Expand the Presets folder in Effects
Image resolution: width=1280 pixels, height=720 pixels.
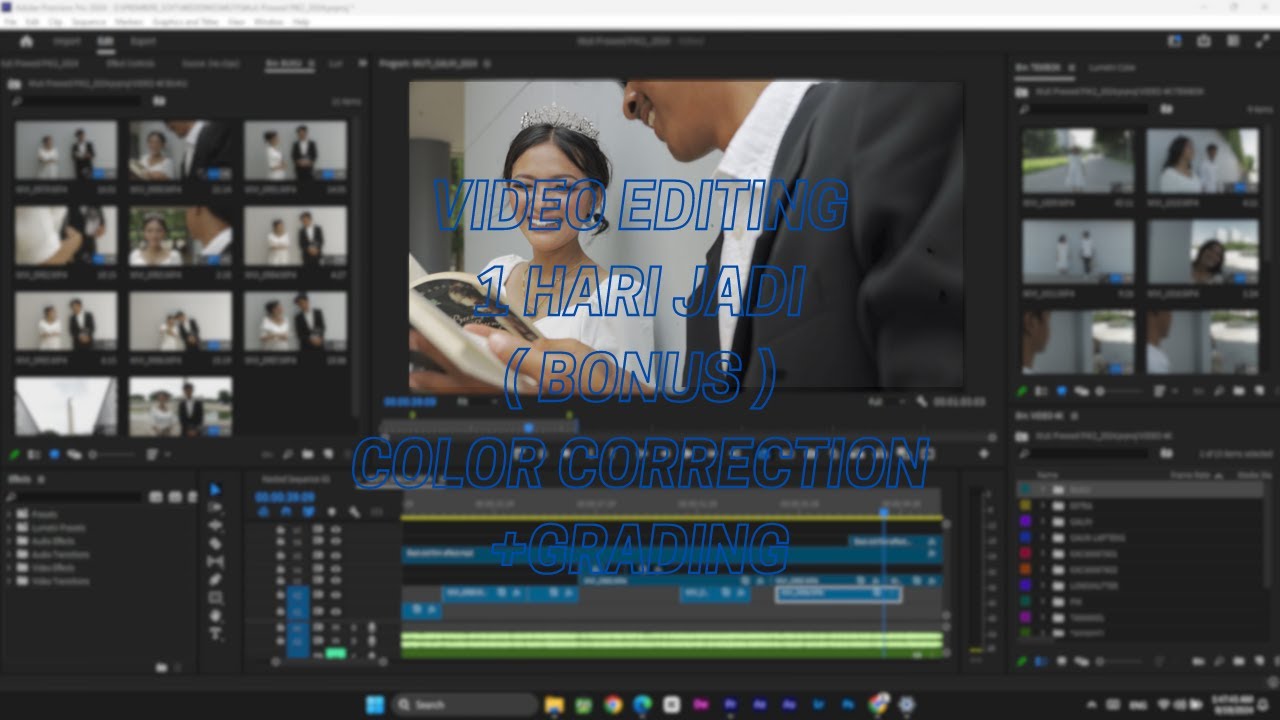pyautogui.click(x=10, y=514)
